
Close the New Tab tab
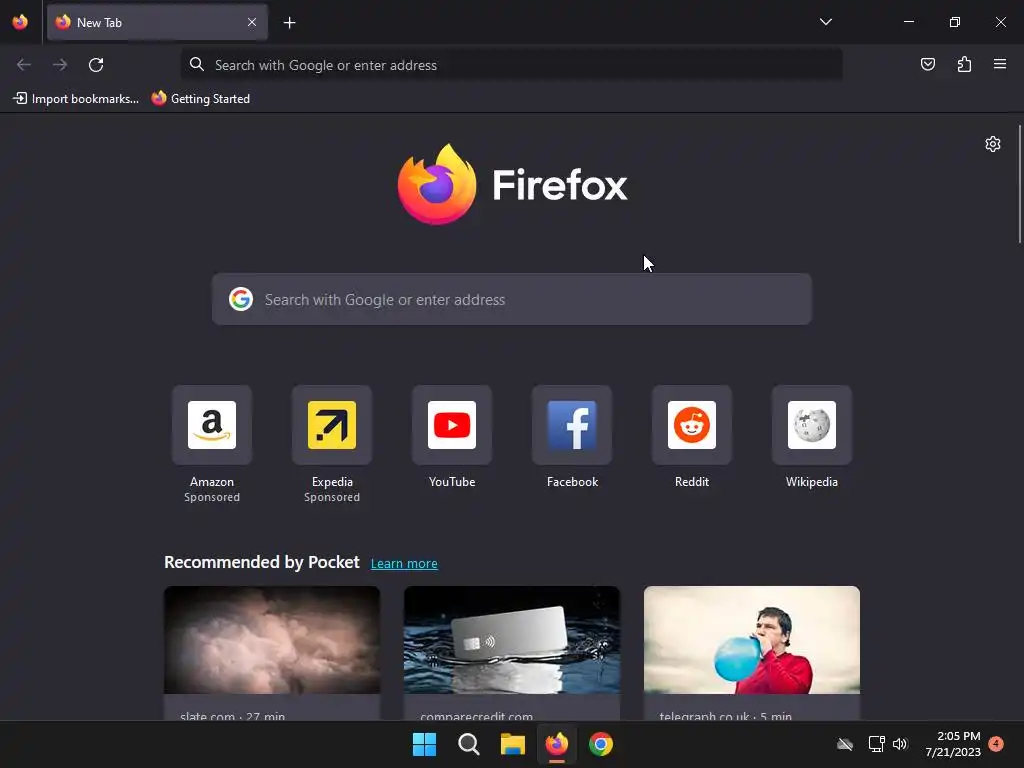tap(252, 22)
